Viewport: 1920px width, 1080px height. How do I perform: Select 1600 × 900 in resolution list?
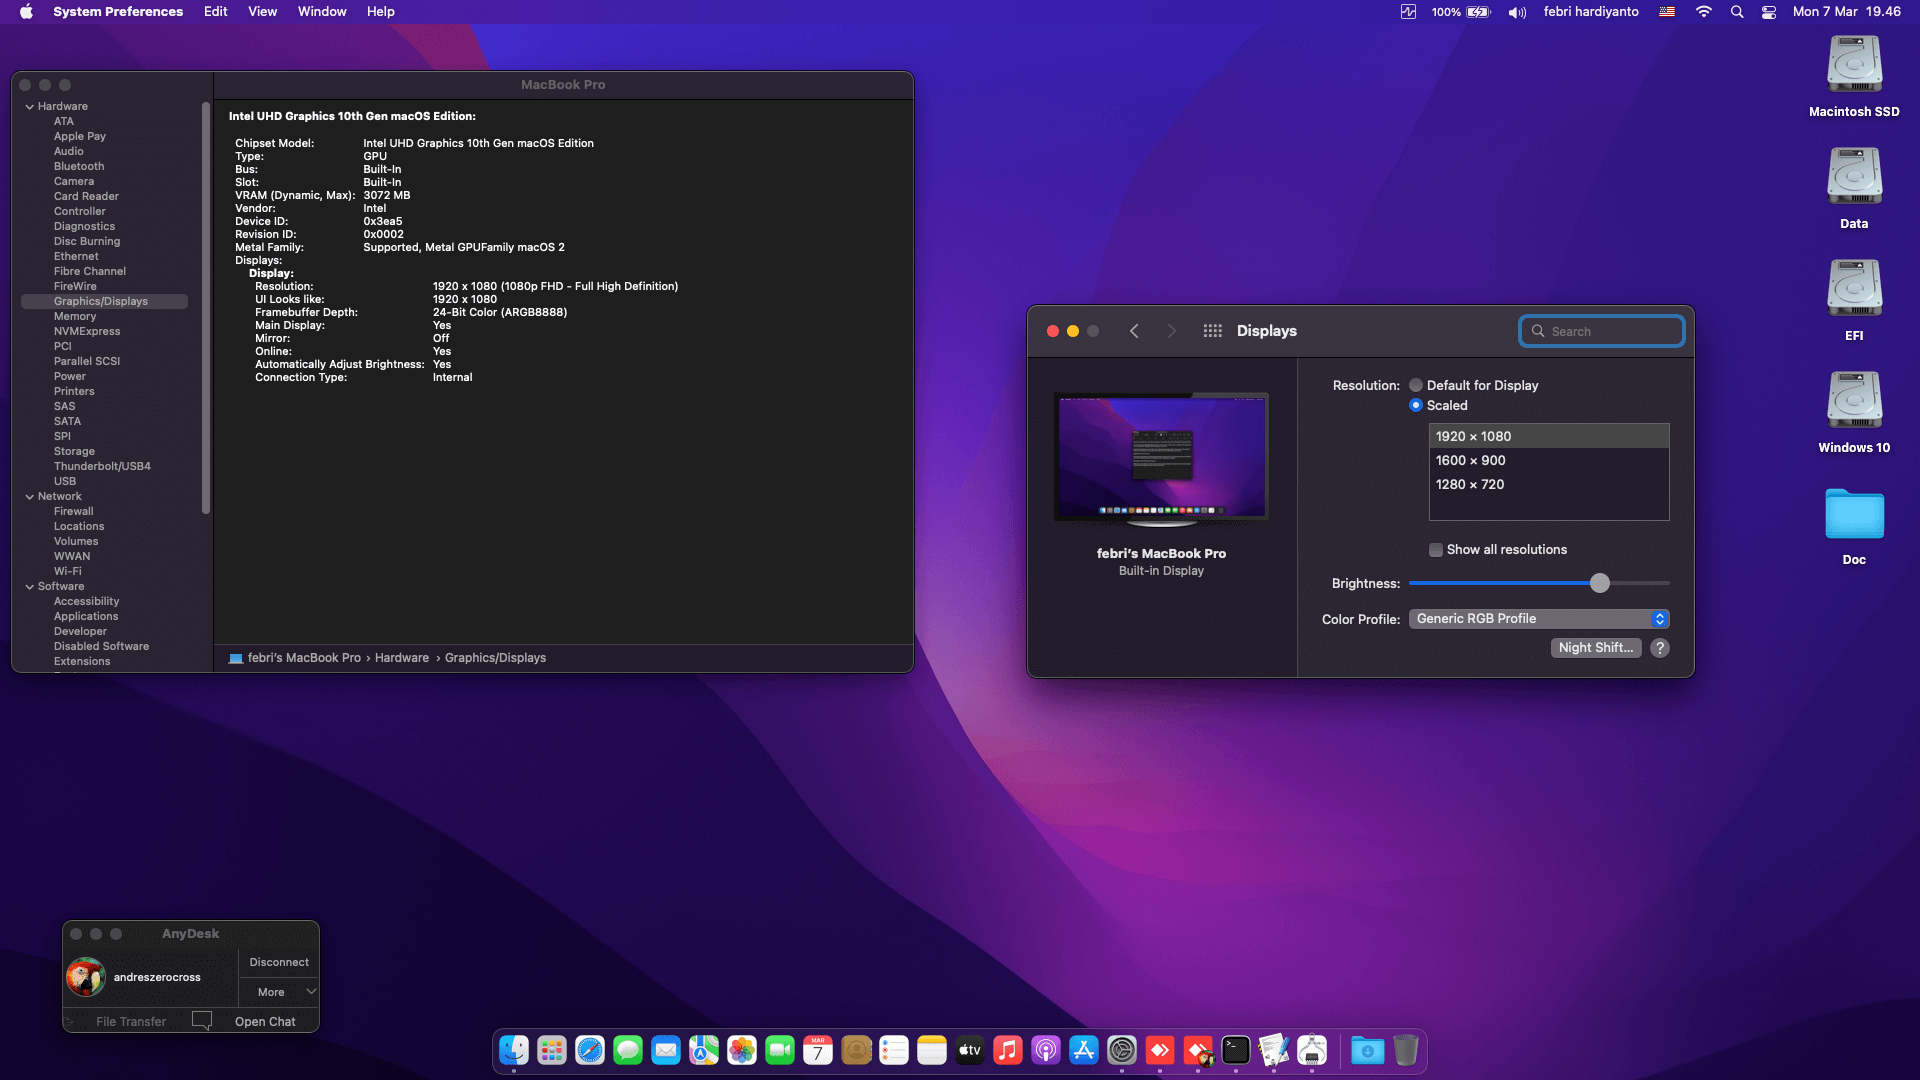click(1549, 460)
